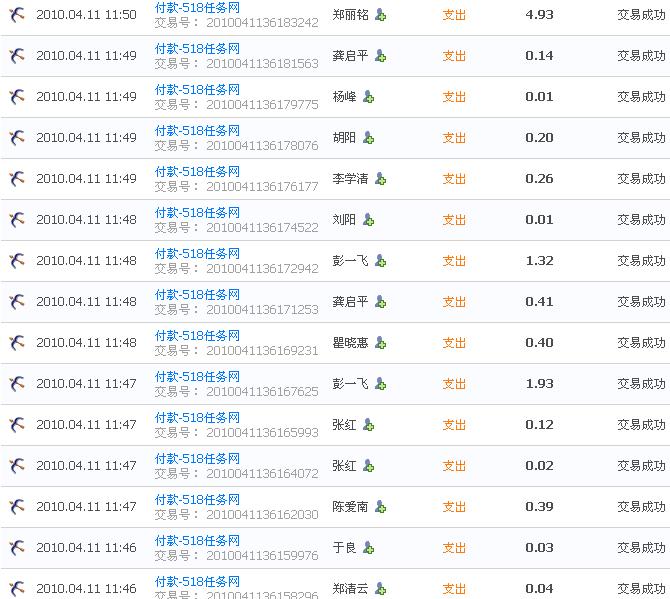Click add-contact icon beside 杨峰

368,97
